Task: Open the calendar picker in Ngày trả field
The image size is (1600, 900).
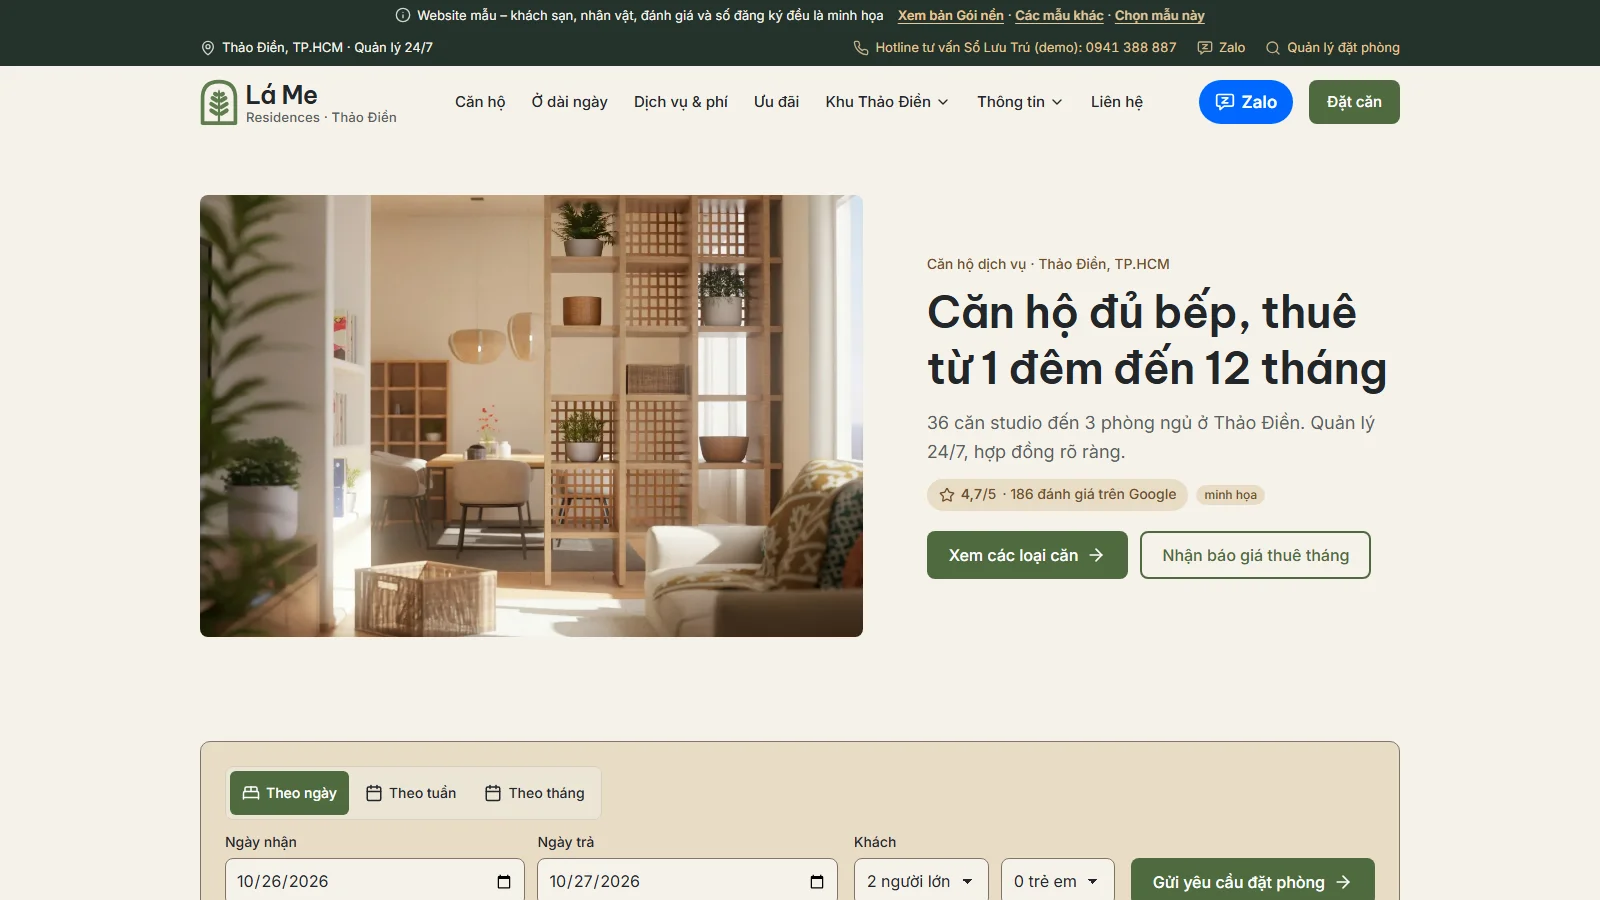Action: click(817, 882)
